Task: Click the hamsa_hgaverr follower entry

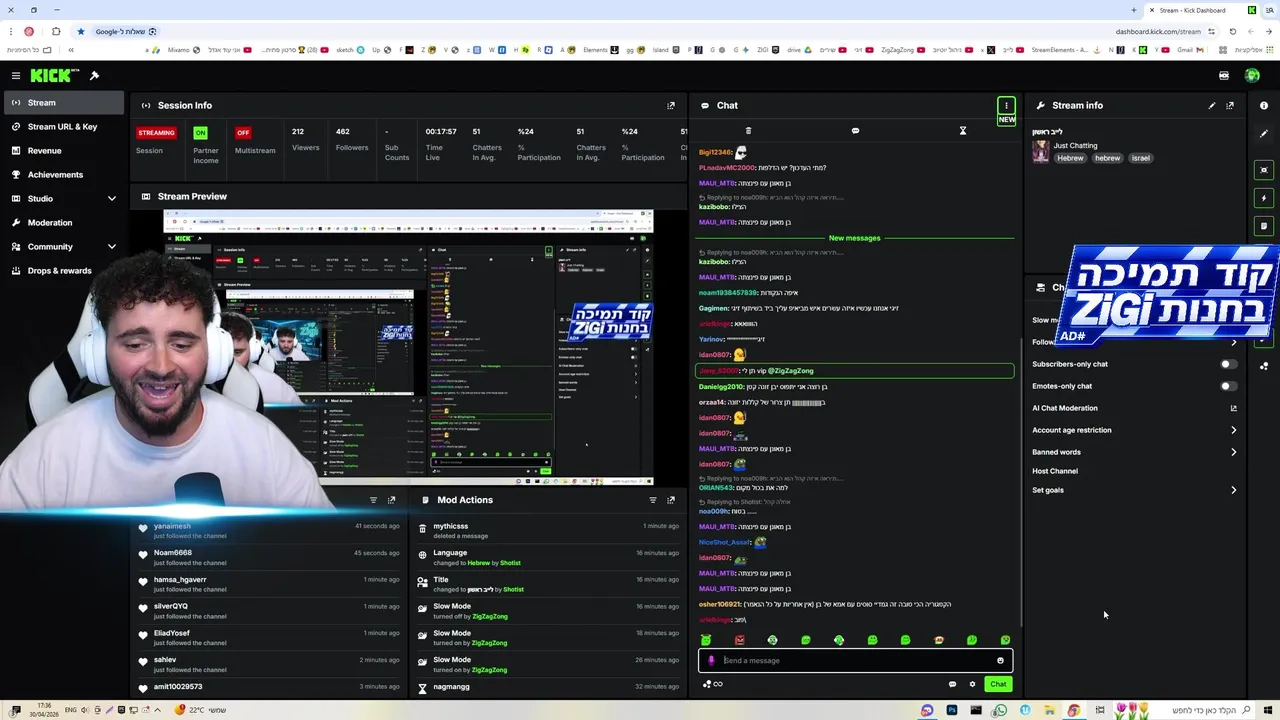Action: click(180, 579)
